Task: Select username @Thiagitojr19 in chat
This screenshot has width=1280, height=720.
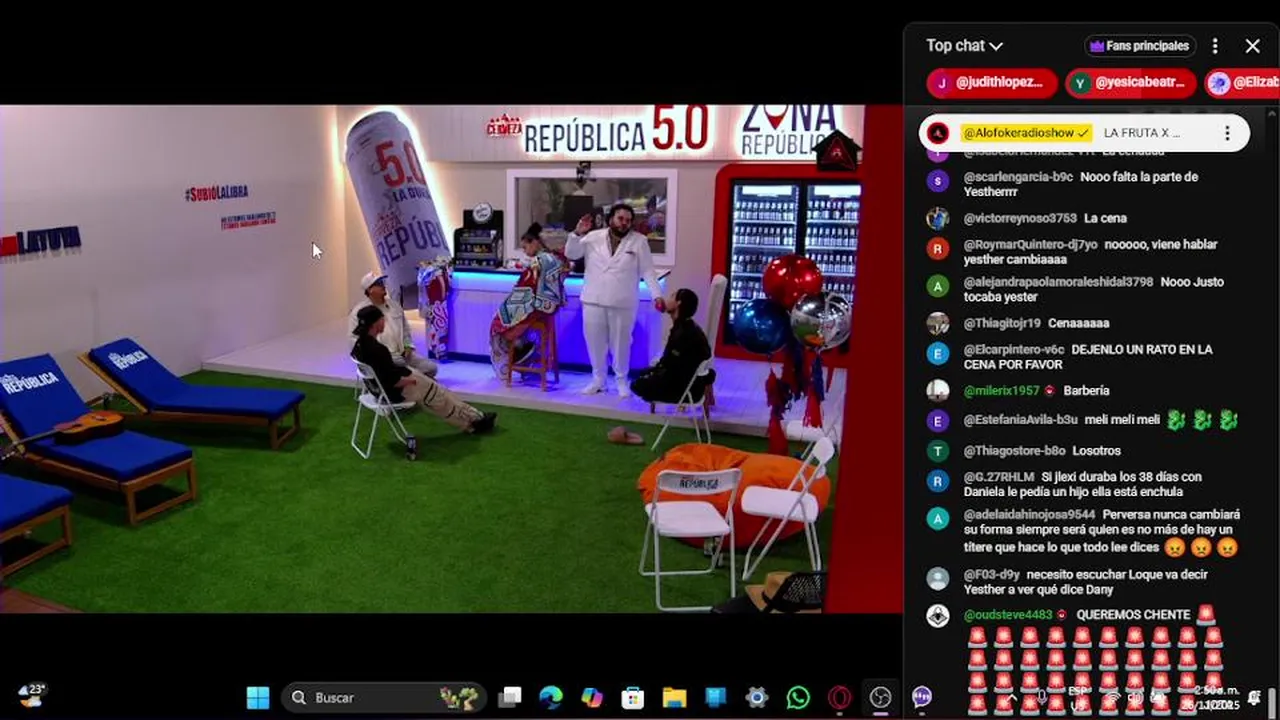Action: pyautogui.click(x=1002, y=323)
